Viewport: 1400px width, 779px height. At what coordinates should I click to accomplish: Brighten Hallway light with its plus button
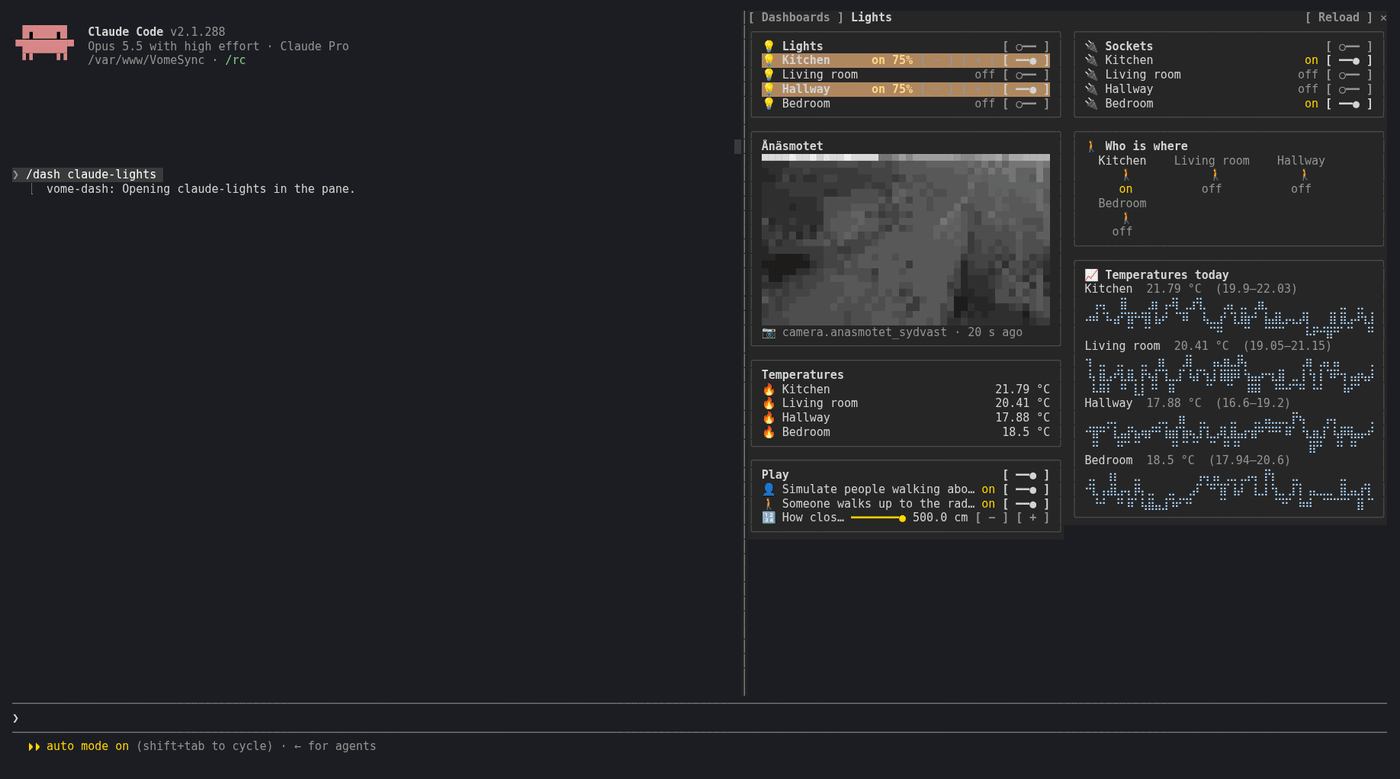(978, 89)
